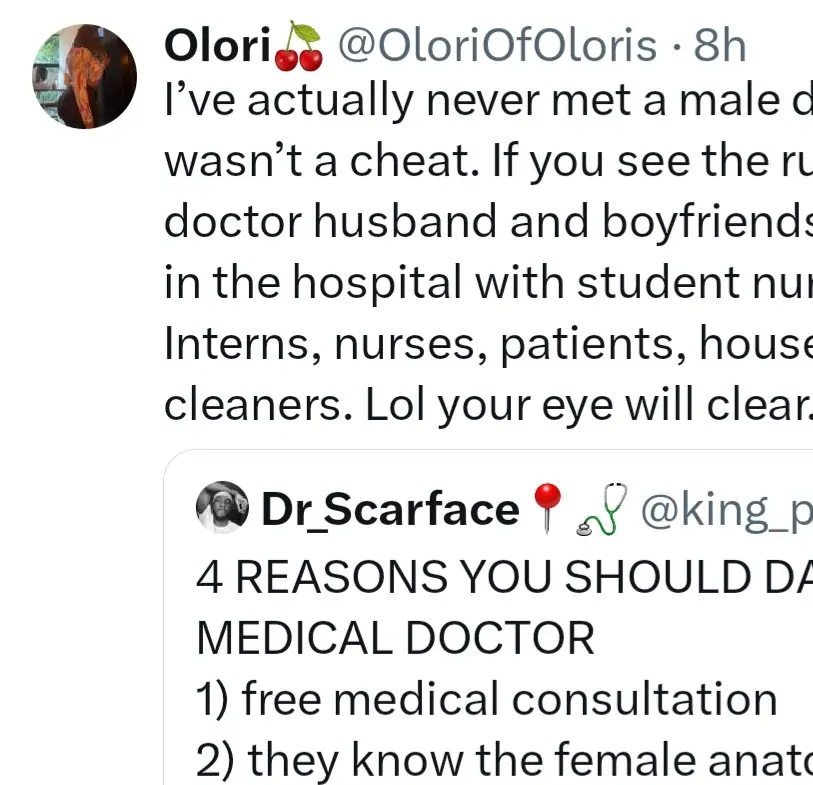Screen dimensions: 813x785
Task: Click the Dr_Scarface display name
Action: click(x=388, y=511)
